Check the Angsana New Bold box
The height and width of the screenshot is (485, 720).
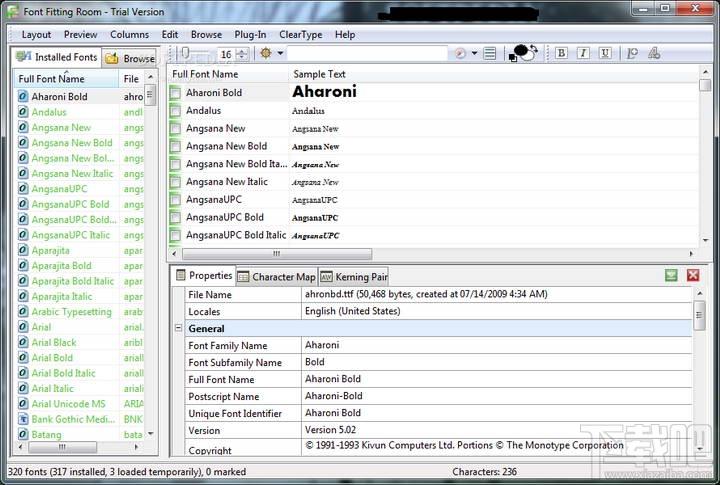point(175,147)
